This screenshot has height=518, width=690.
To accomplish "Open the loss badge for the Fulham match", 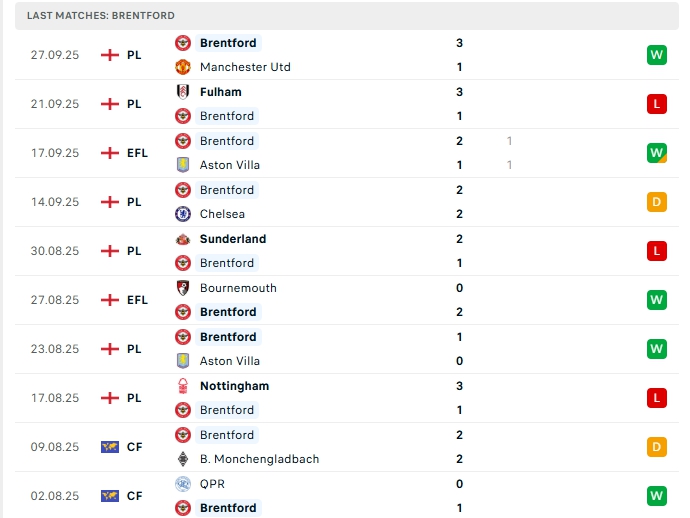I will click(656, 104).
